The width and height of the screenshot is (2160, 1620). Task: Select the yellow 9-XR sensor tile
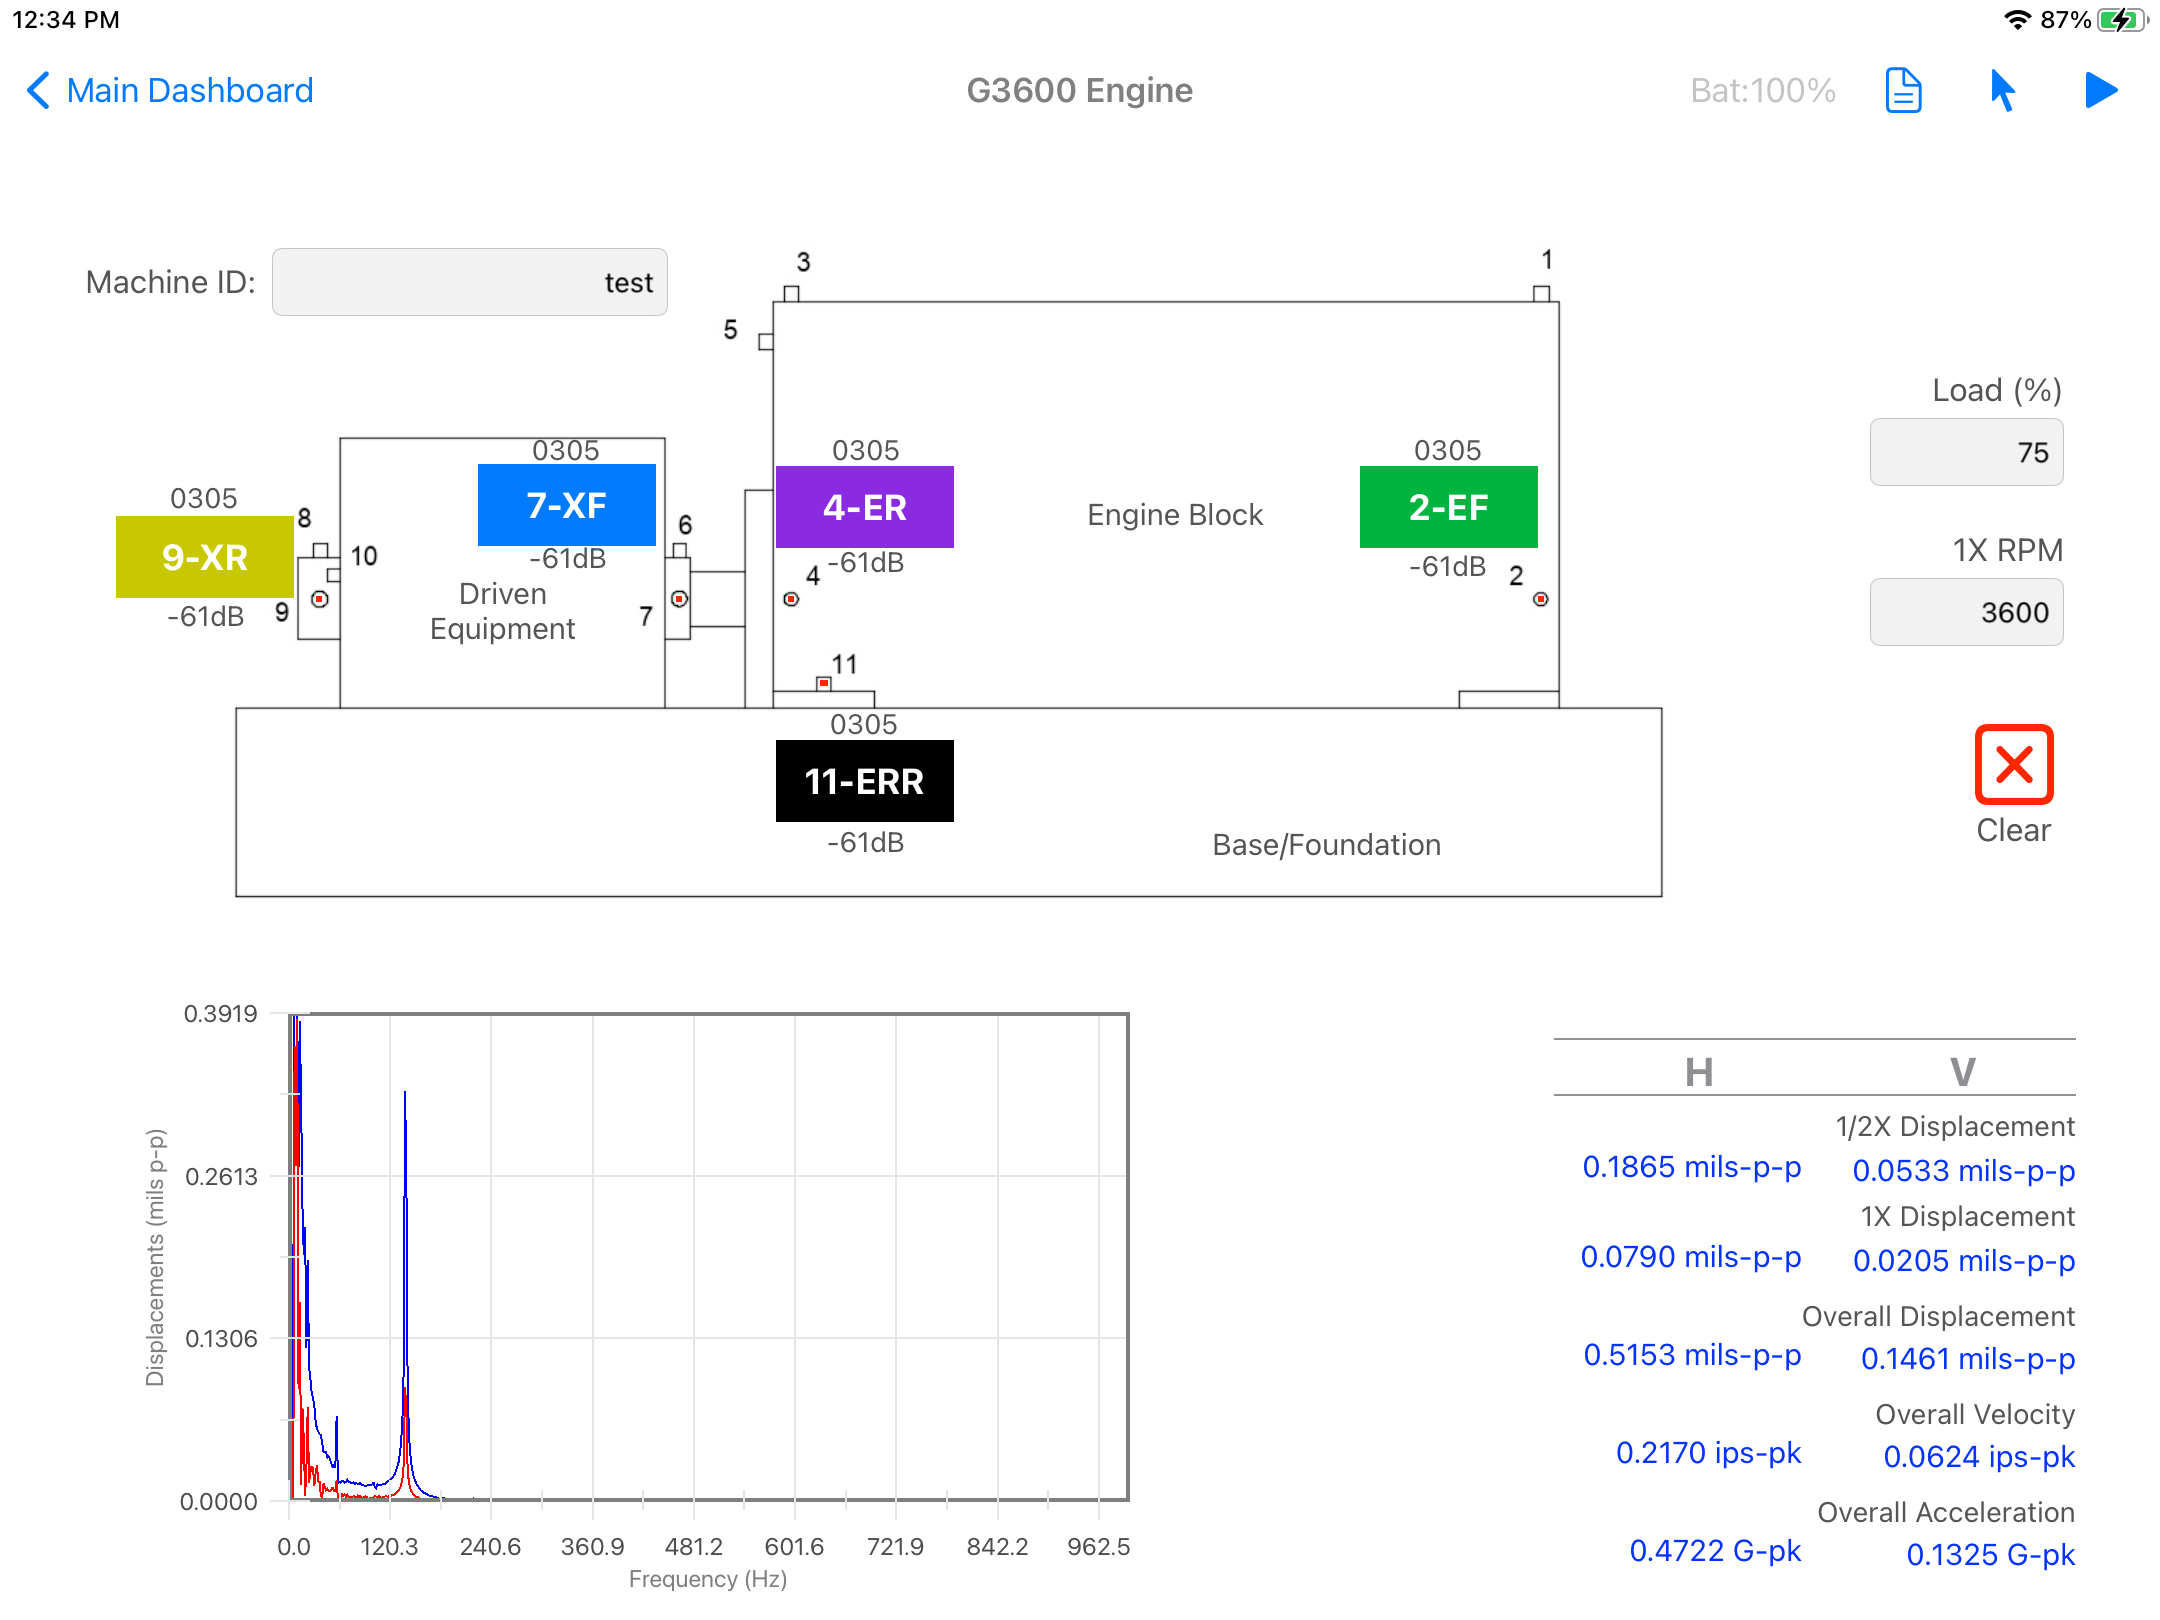click(205, 557)
